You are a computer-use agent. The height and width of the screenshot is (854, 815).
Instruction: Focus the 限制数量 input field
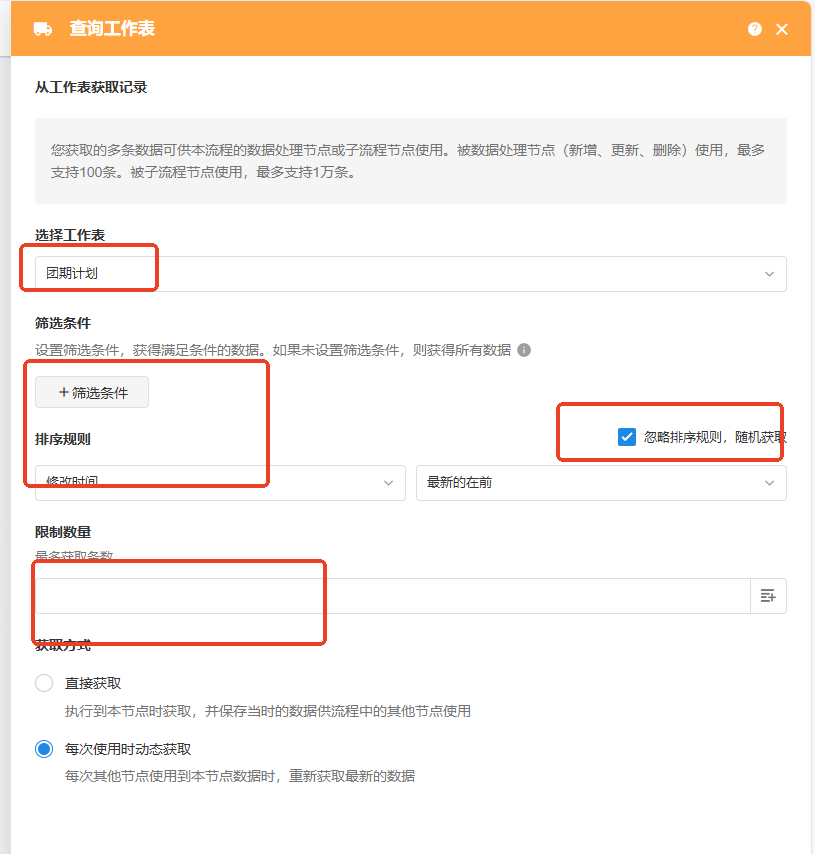pyautogui.click(x=392, y=596)
